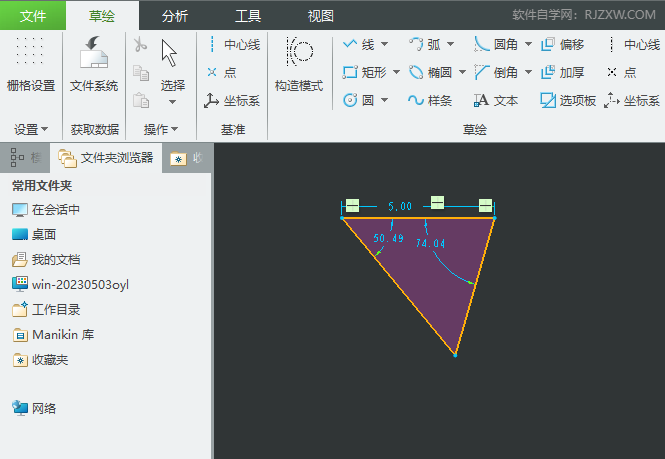
Task: Click the copy icon
Action: coord(140,73)
